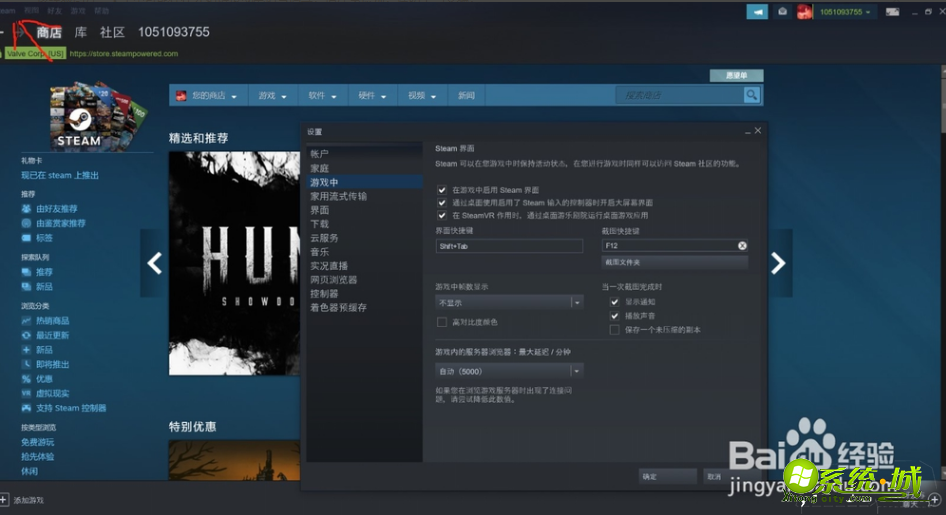Clear the F12 screenshot shortcut key
The height and width of the screenshot is (515, 946).
(x=742, y=245)
